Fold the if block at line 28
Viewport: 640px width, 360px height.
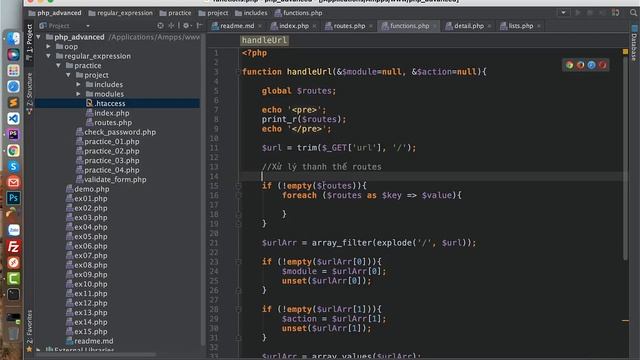tap(238, 309)
